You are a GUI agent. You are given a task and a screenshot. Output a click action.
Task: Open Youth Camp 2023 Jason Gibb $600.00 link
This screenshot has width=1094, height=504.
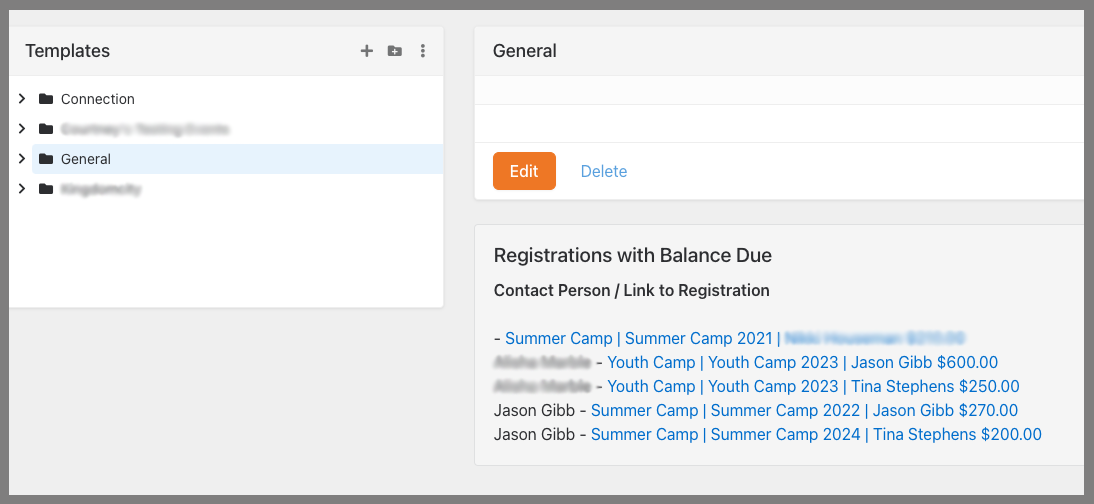(x=802, y=362)
